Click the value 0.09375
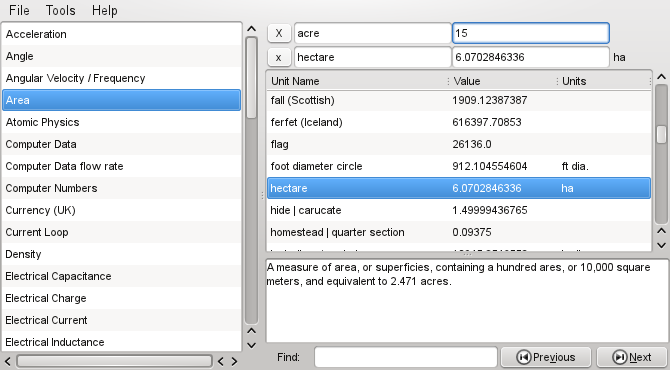 tap(472, 232)
